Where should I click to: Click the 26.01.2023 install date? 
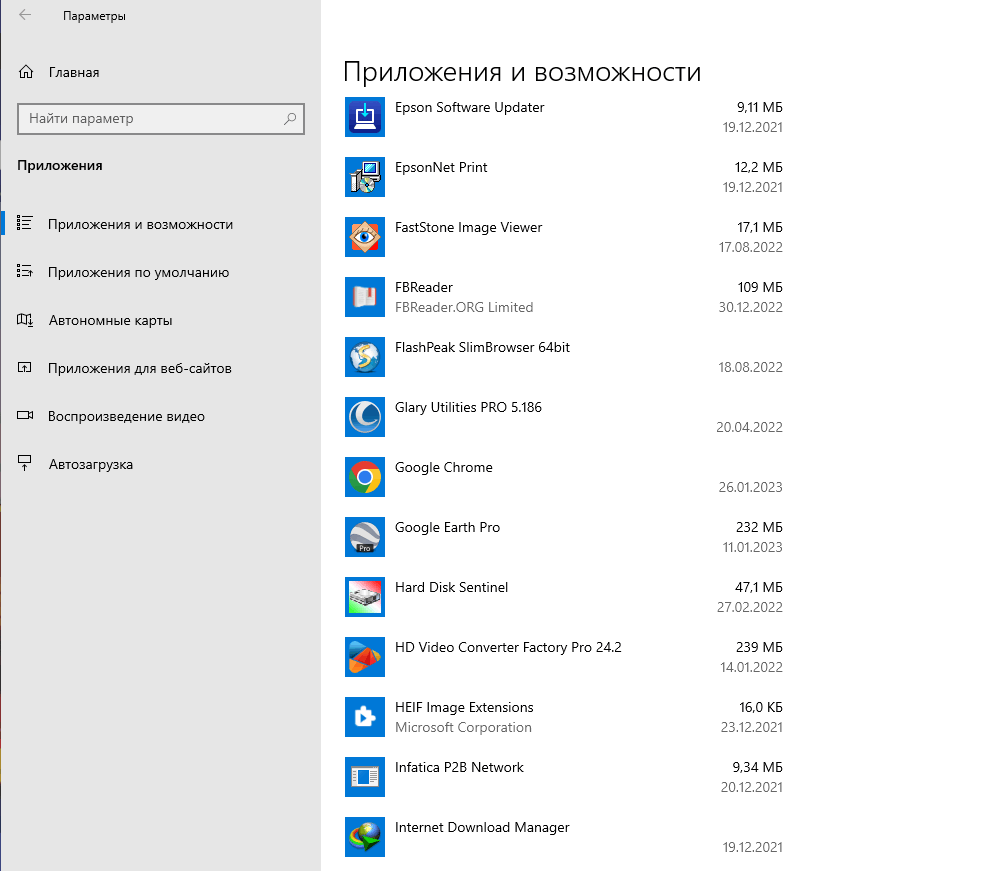750,487
